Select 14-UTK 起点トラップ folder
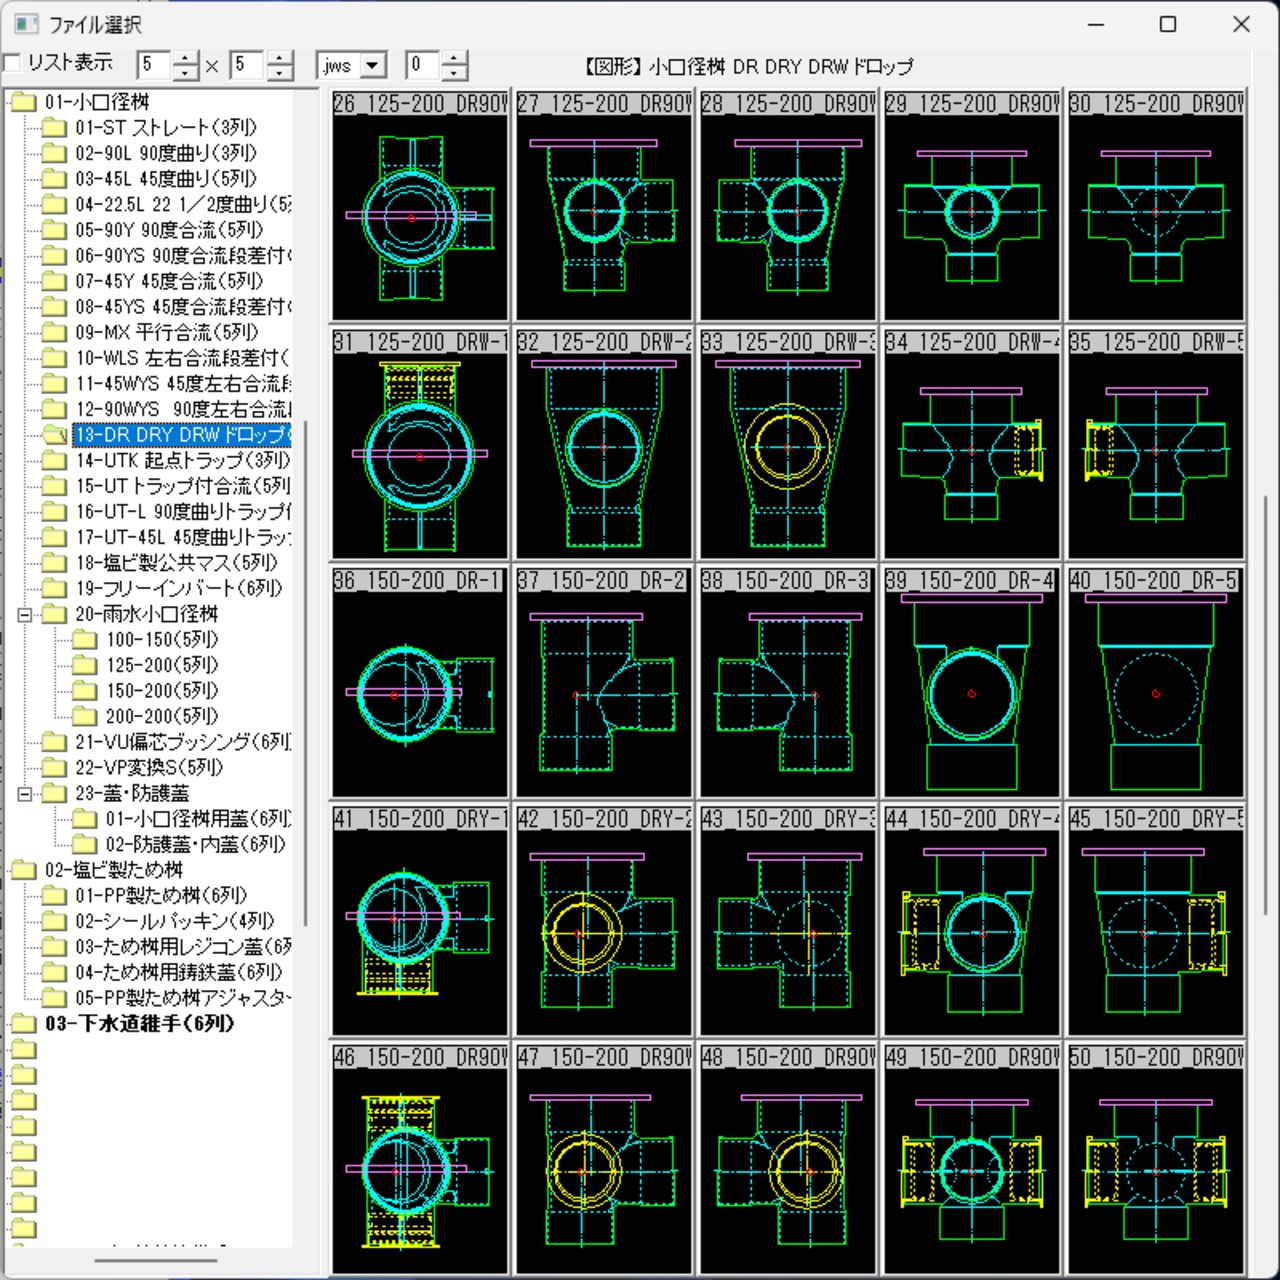 click(182, 460)
